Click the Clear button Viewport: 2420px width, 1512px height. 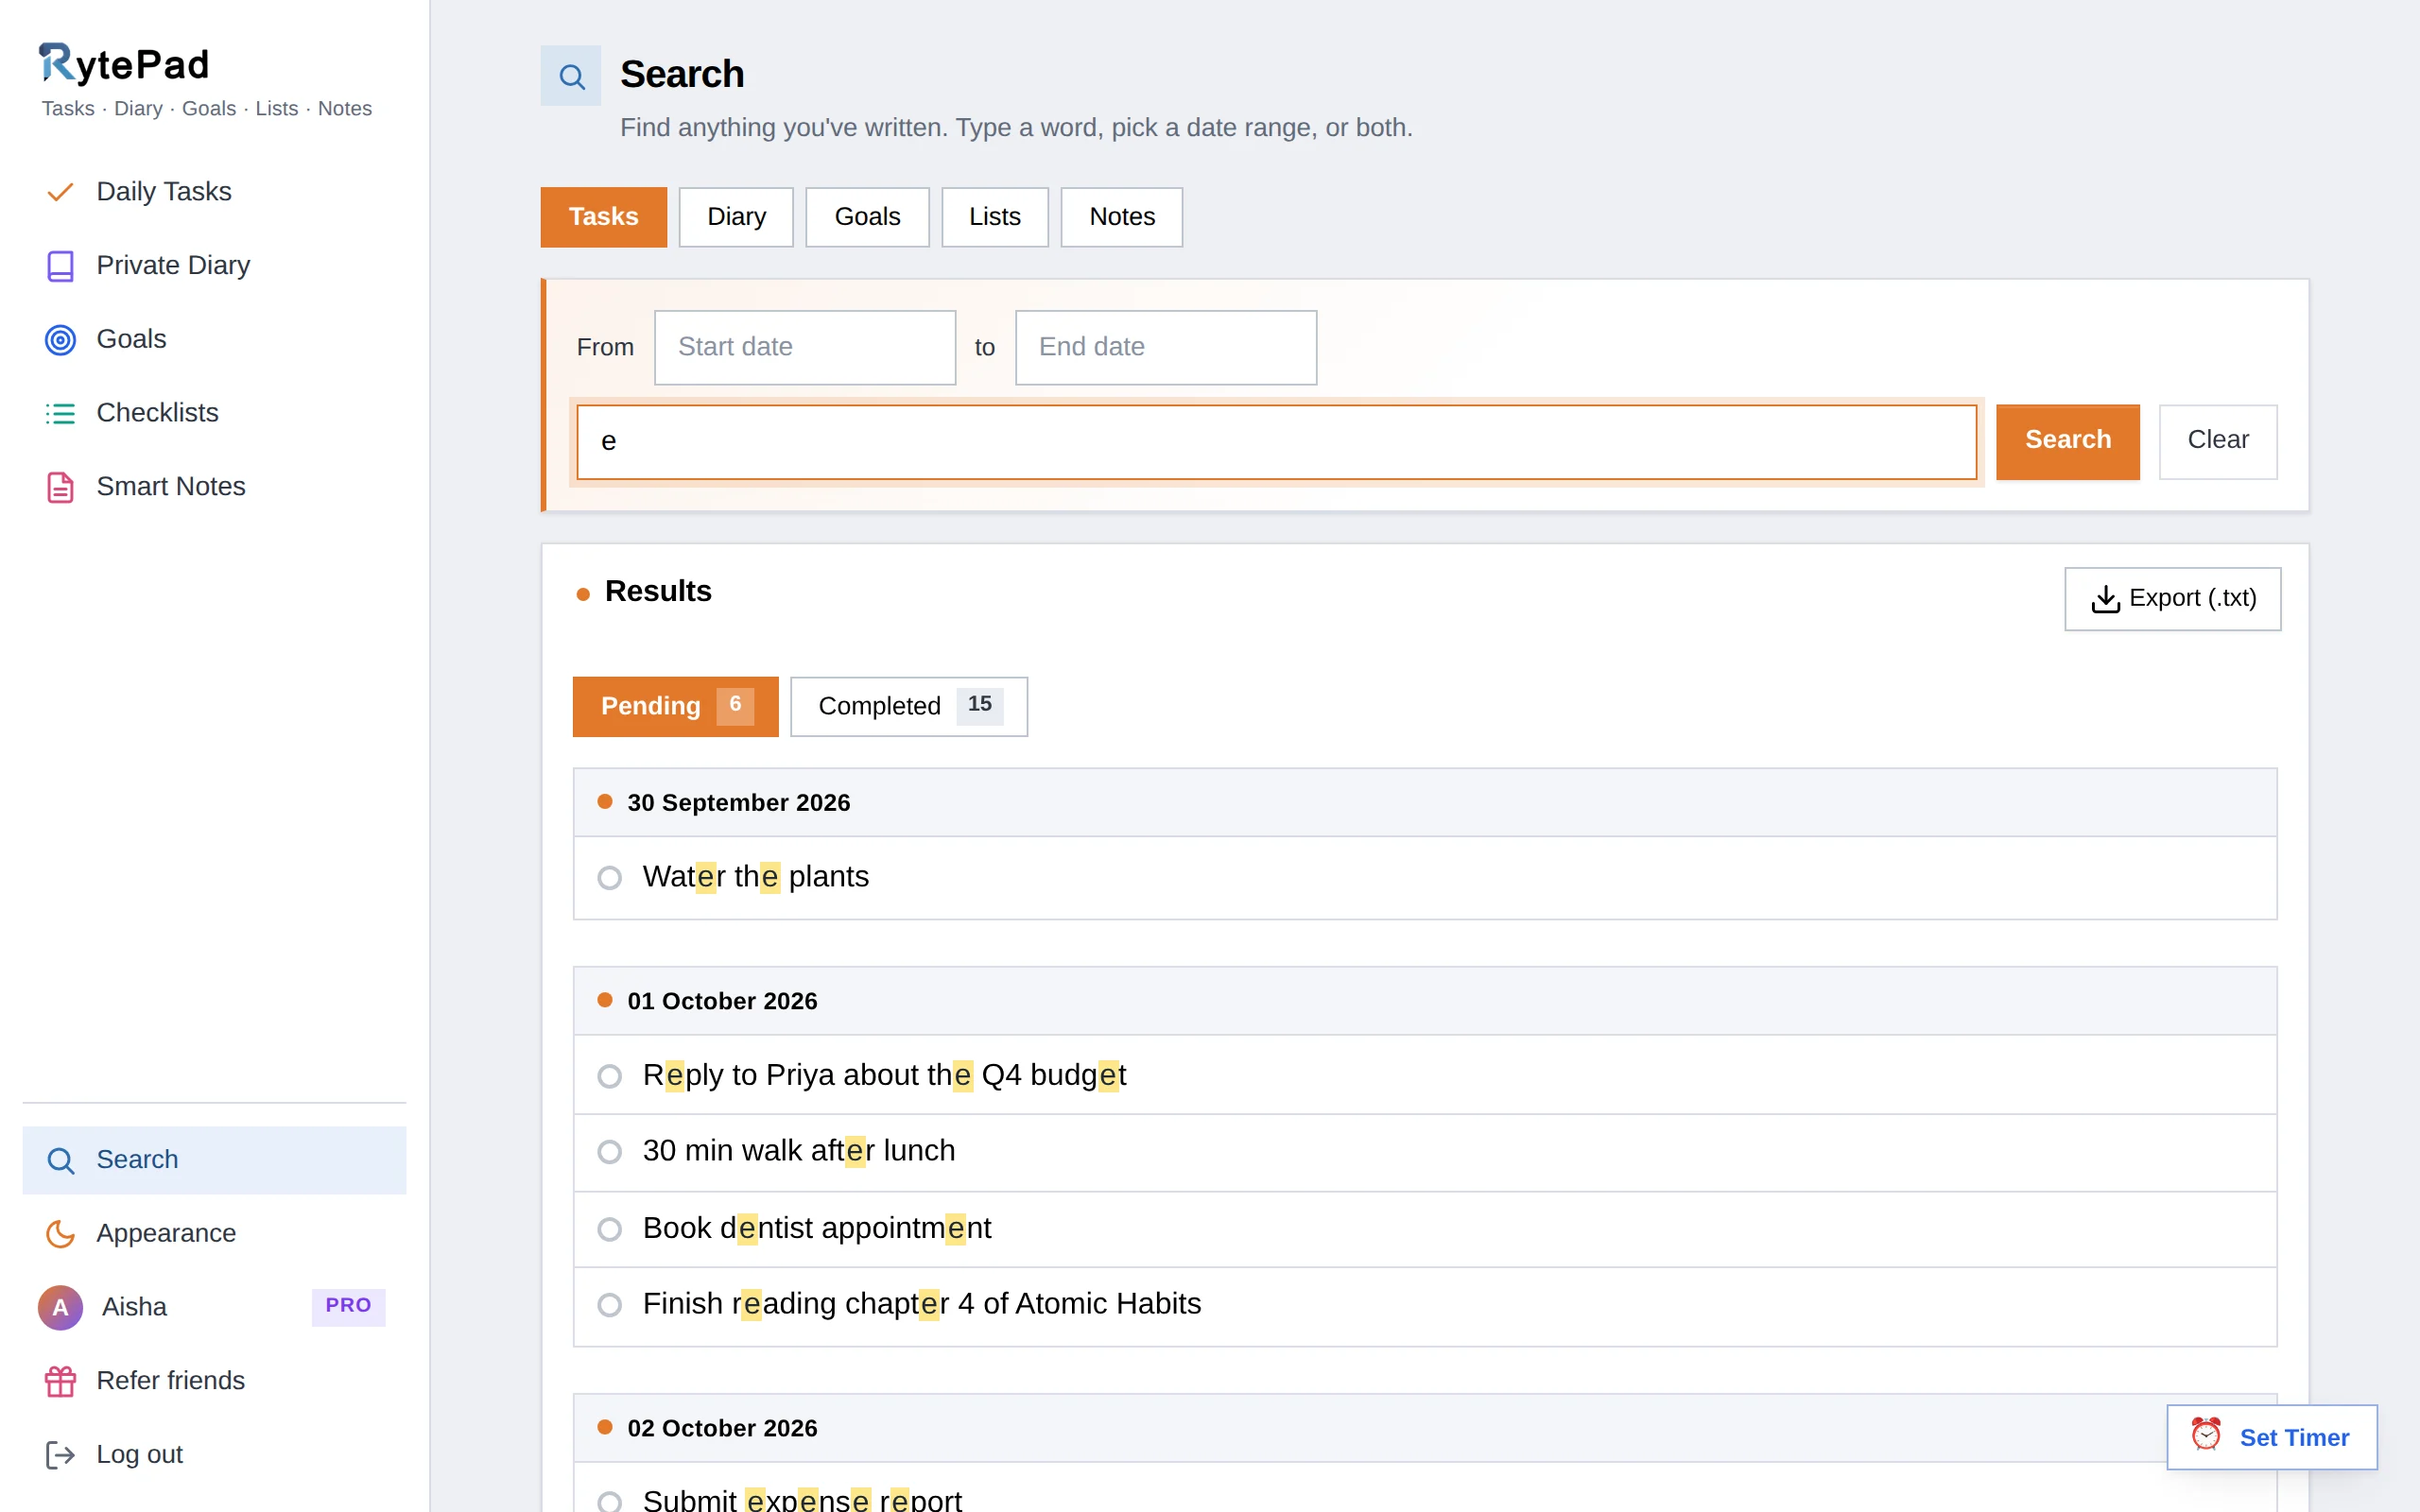[x=2217, y=441]
